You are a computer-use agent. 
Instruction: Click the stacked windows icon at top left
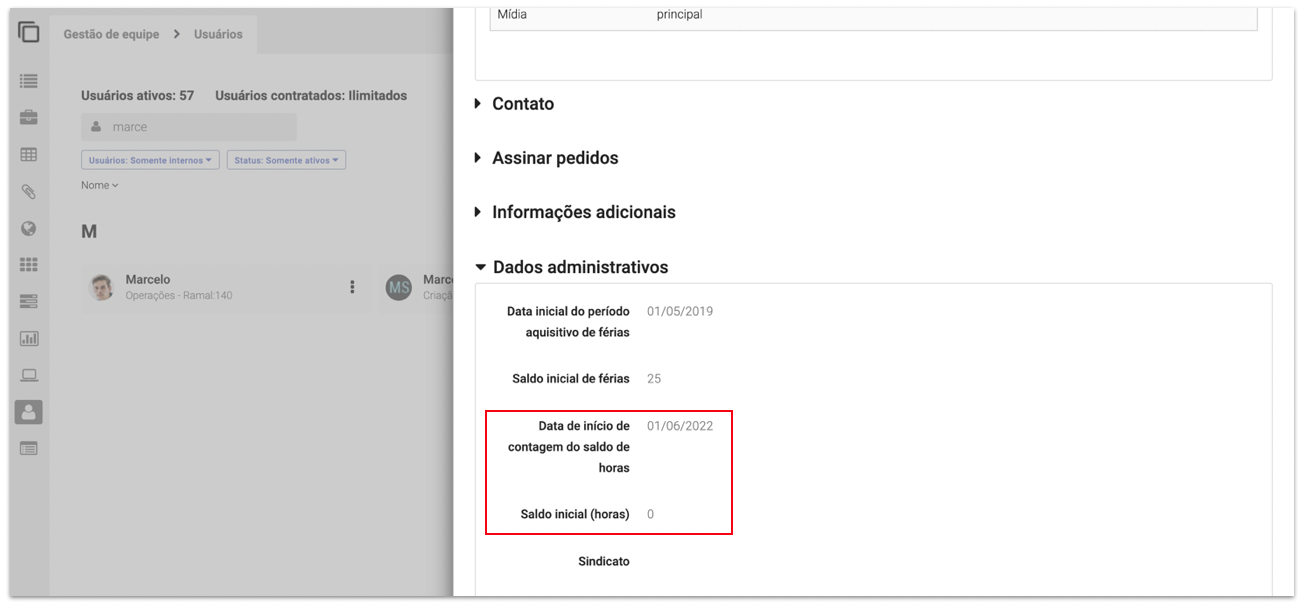[29, 32]
